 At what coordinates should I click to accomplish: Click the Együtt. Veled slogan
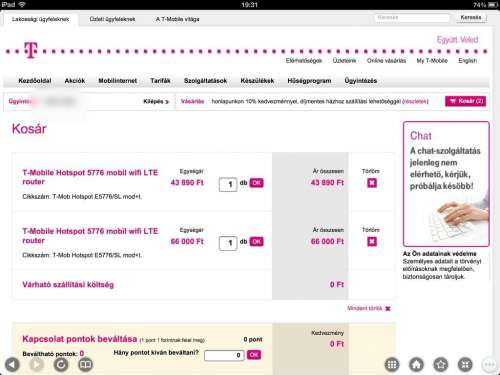coord(457,40)
